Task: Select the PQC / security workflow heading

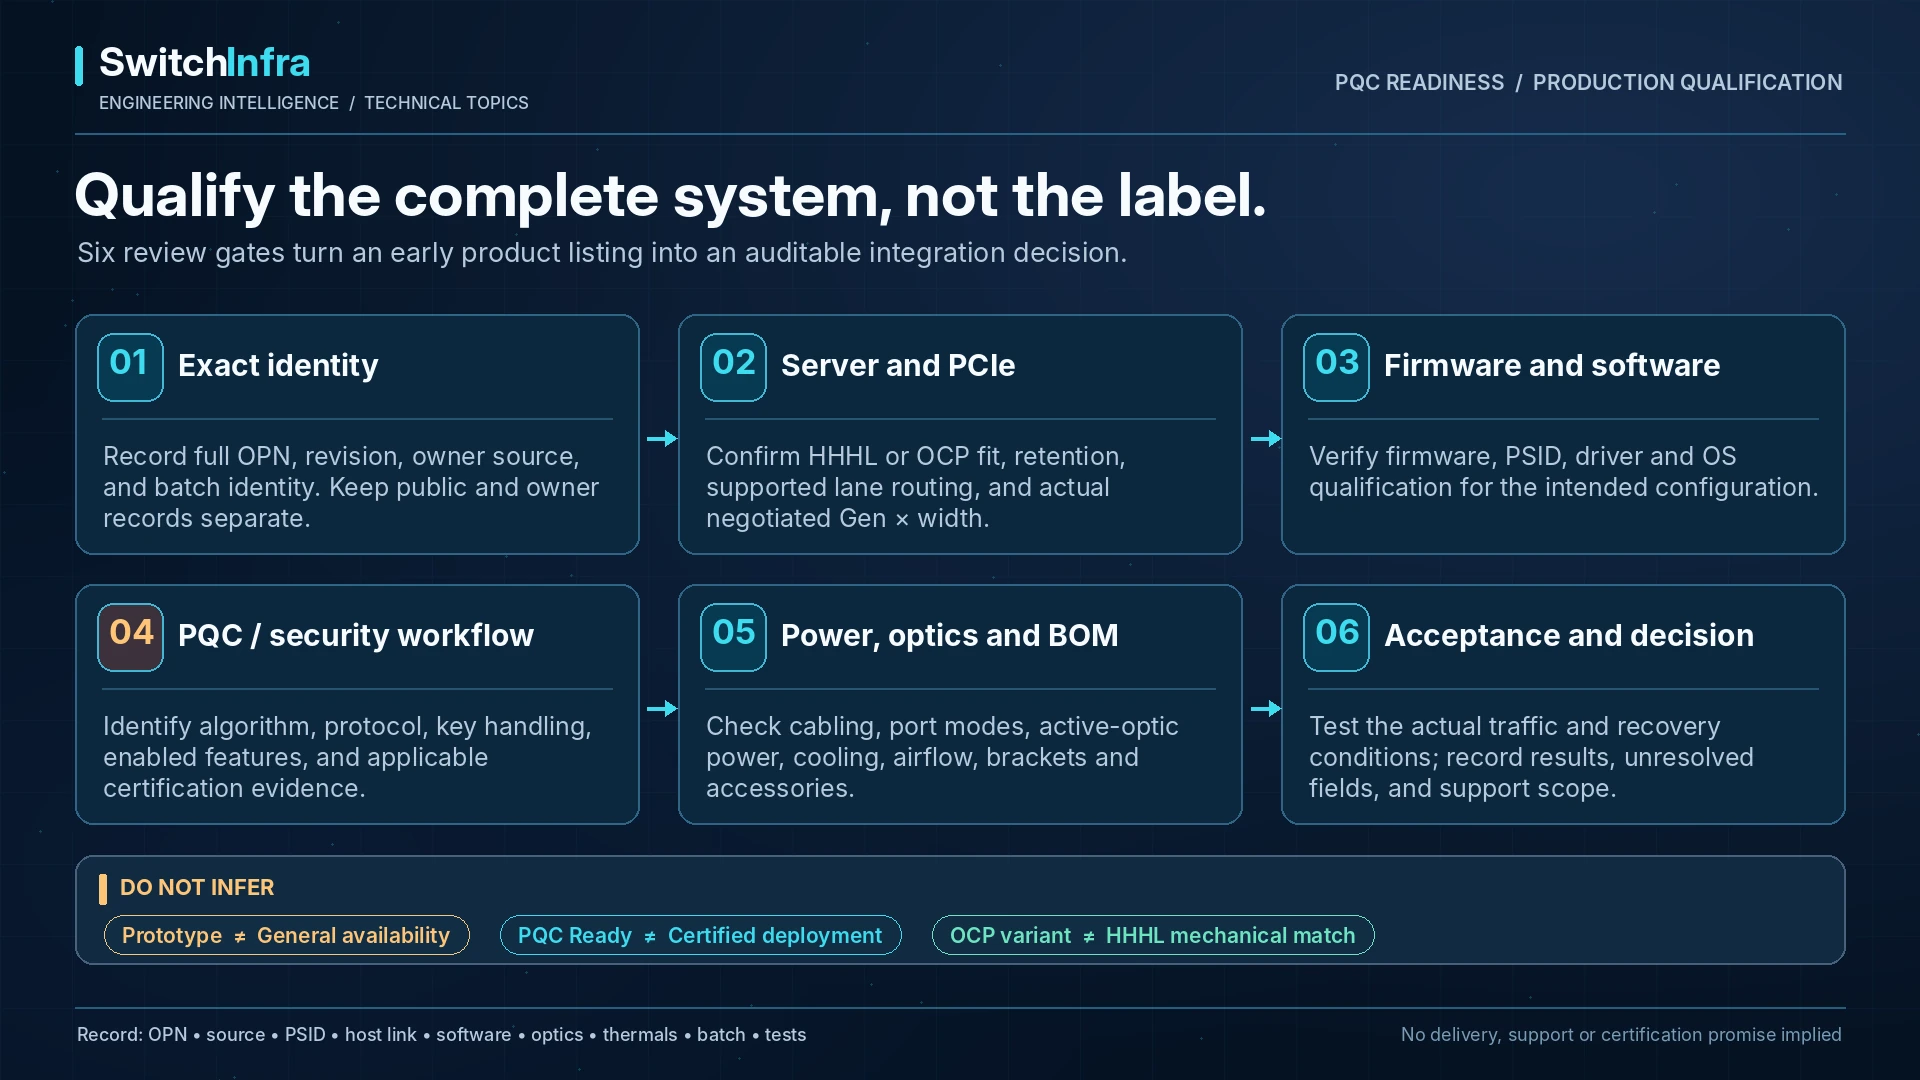Action: pos(356,636)
